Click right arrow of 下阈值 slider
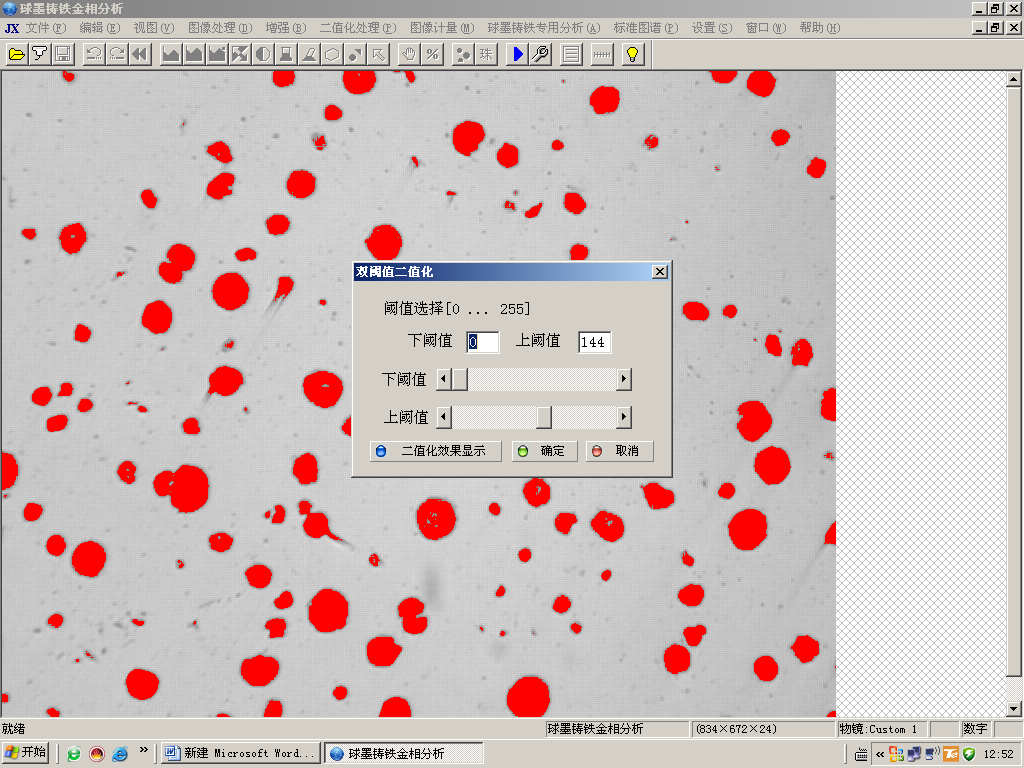Viewport: 1024px width, 768px height. pos(624,379)
